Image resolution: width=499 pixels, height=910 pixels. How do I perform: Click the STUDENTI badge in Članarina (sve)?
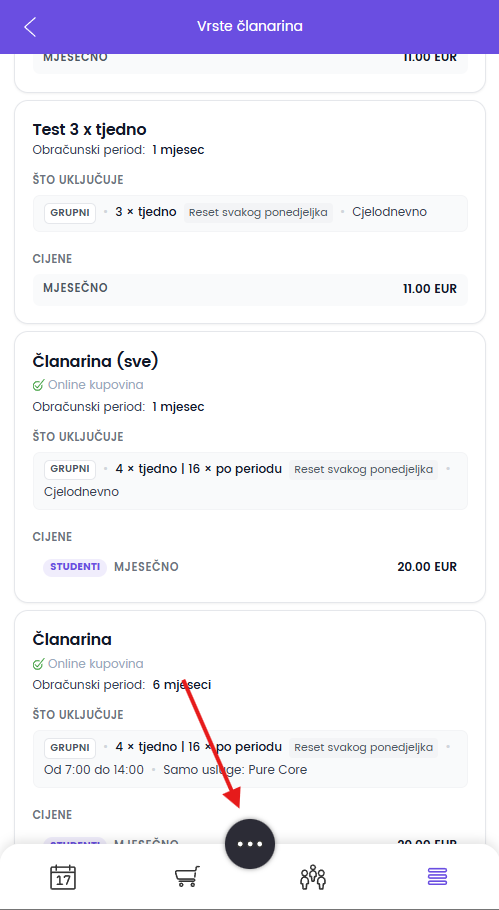pyautogui.click(x=75, y=567)
